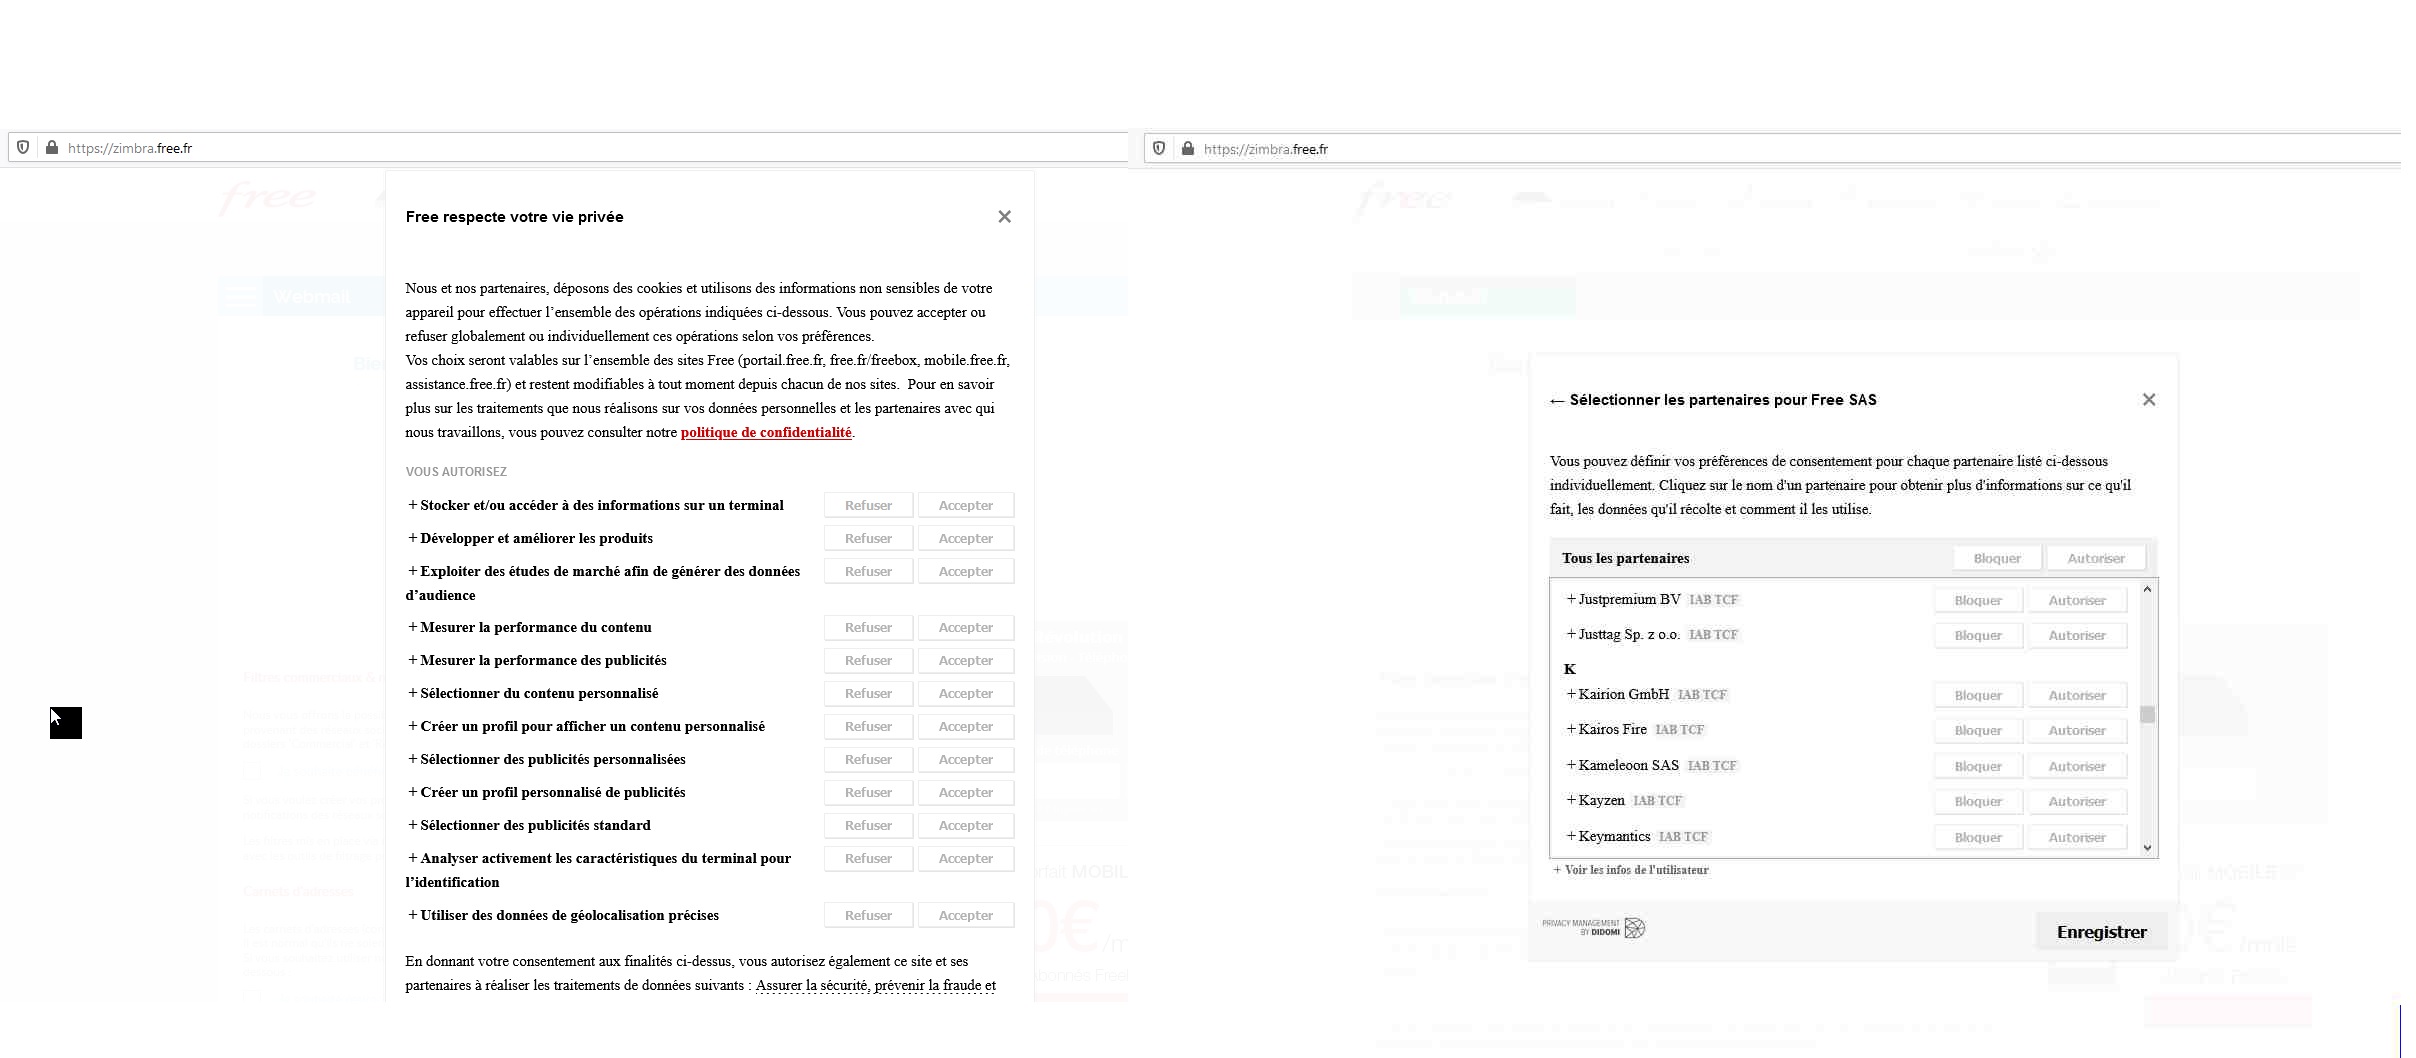The image size is (2416, 1058).
Task: Click shield icon in right browser address bar
Action: coord(1159,148)
